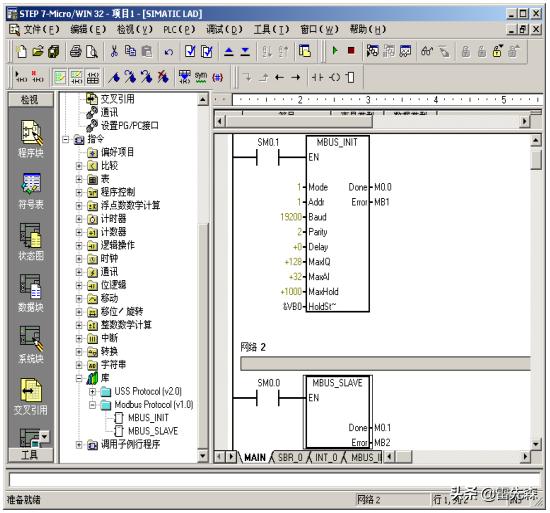
Task: Open the PLC(P) menu
Action: (179, 29)
